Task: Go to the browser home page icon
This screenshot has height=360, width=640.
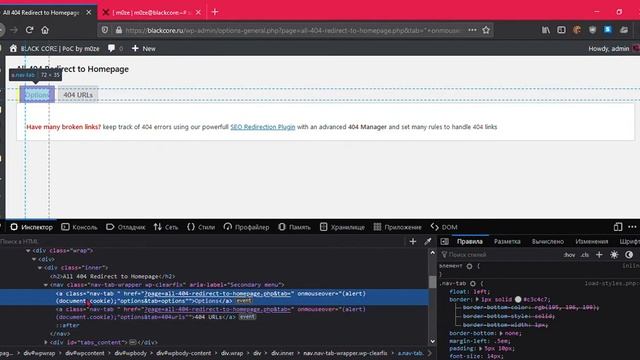Action: point(45,30)
